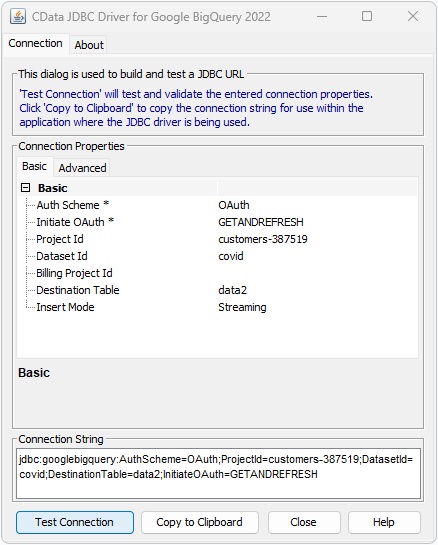Collapse the Basic properties group
The width and height of the screenshot is (438, 545).
click(25, 188)
